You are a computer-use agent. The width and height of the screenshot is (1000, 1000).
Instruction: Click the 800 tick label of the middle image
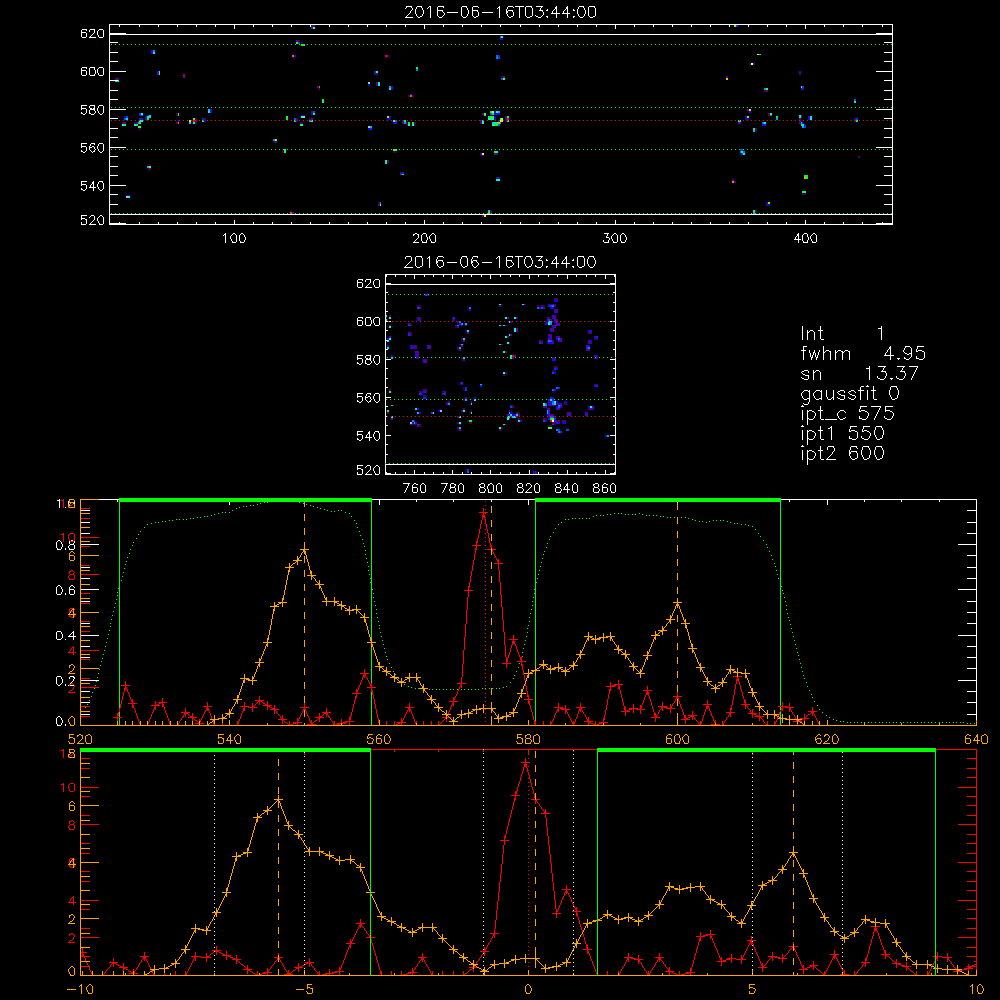[x=490, y=489]
